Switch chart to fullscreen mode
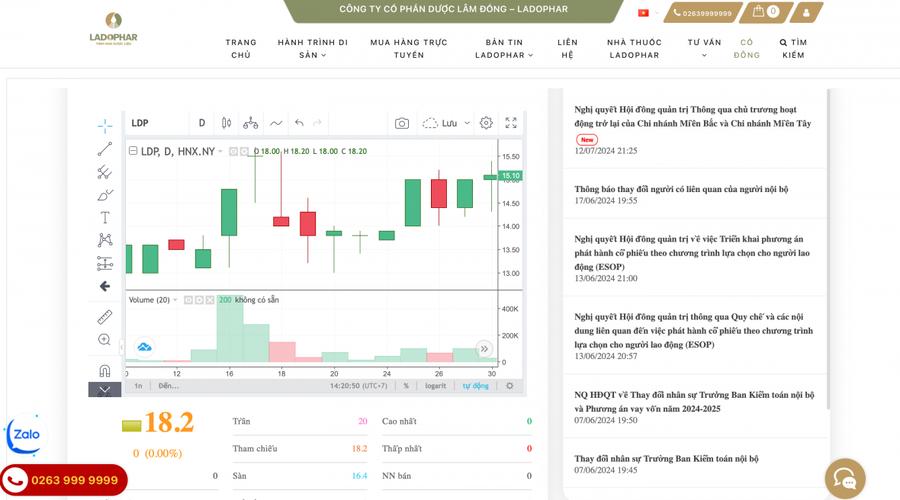900x500 pixels. coord(511,123)
